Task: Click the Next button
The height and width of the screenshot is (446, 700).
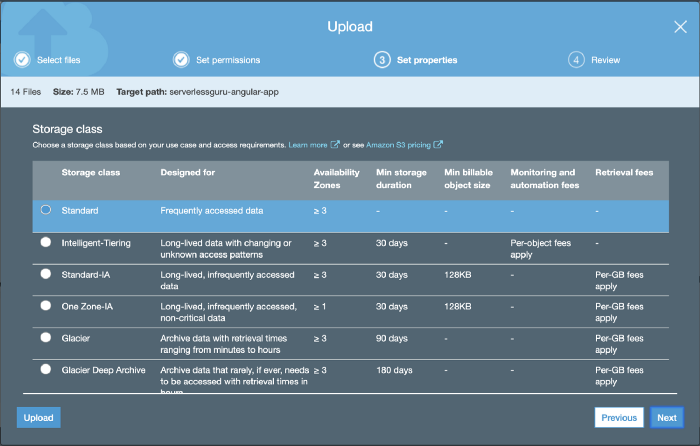Action: click(x=667, y=417)
